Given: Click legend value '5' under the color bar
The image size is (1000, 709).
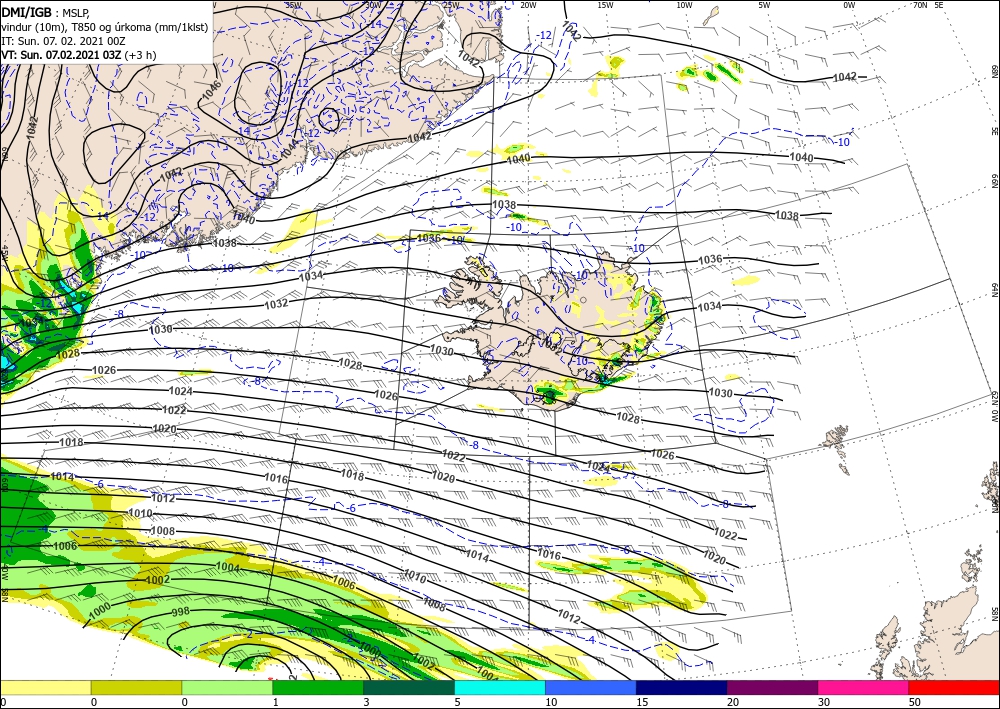Looking at the screenshot, I should click(457, 702).
